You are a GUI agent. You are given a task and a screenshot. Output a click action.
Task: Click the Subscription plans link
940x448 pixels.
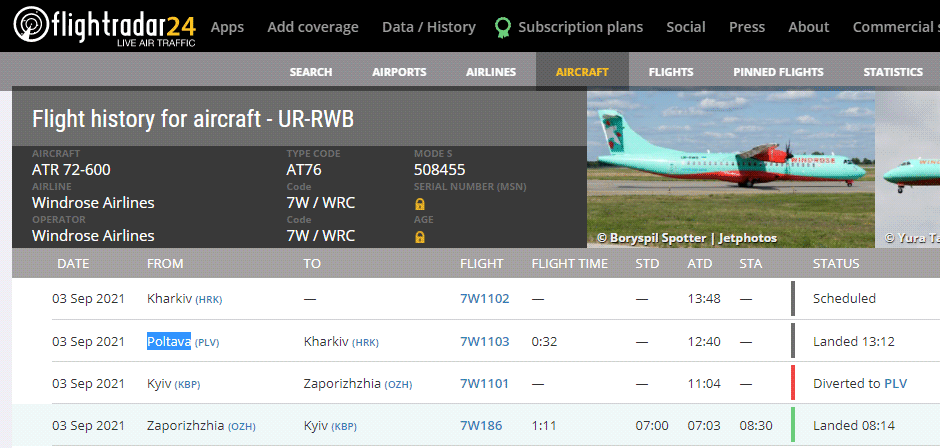point(580,27)
